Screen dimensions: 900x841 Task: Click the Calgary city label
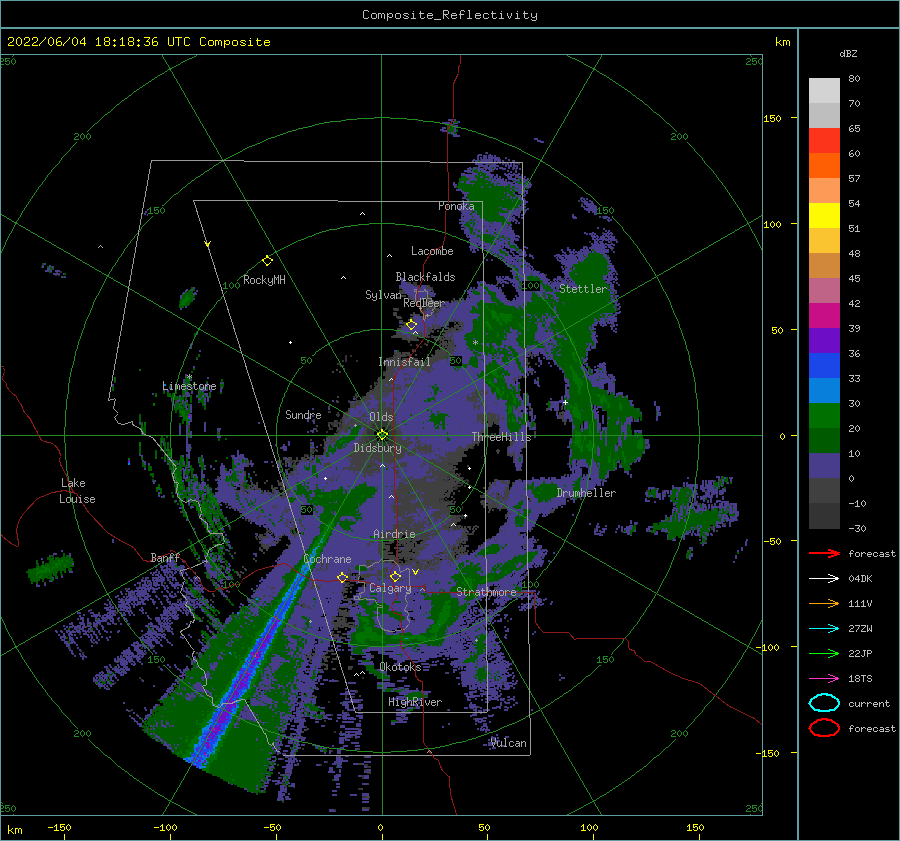tap(390, 588)
